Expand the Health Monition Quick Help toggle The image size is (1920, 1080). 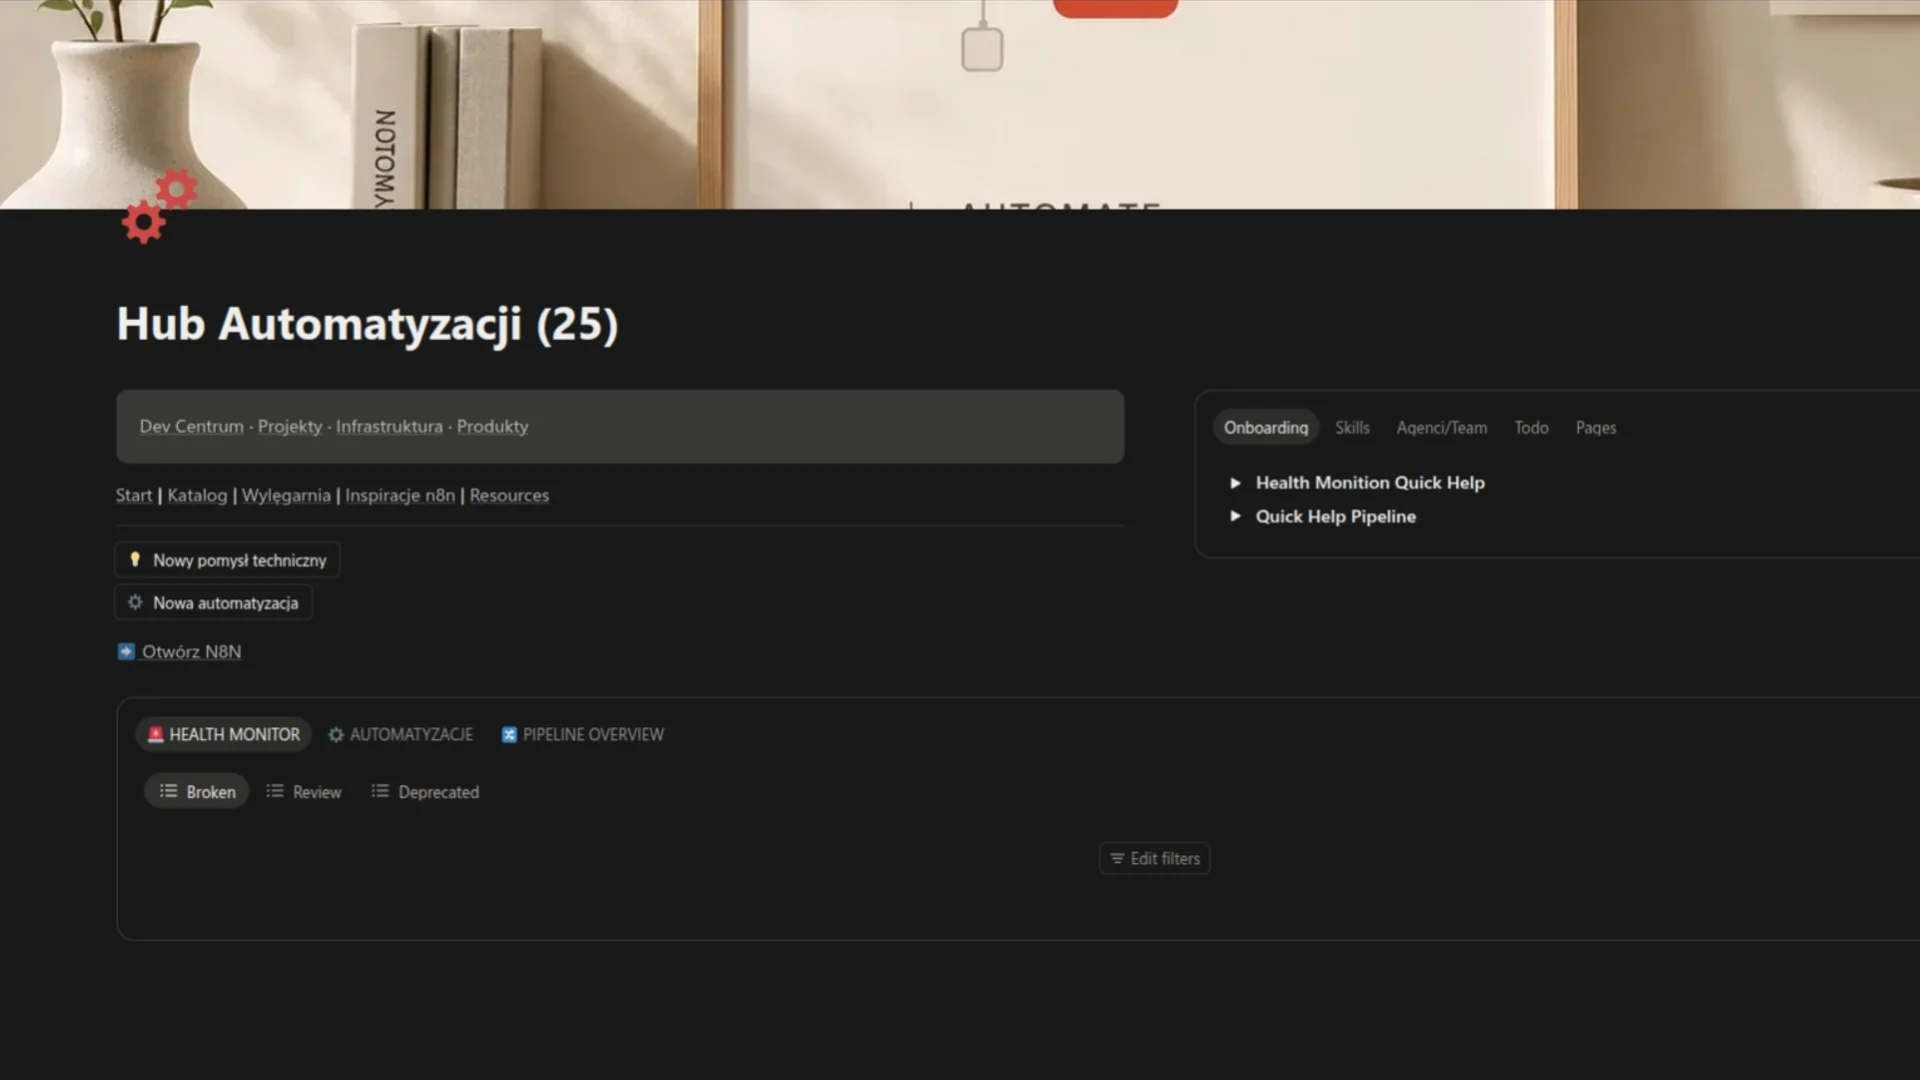1235,483
